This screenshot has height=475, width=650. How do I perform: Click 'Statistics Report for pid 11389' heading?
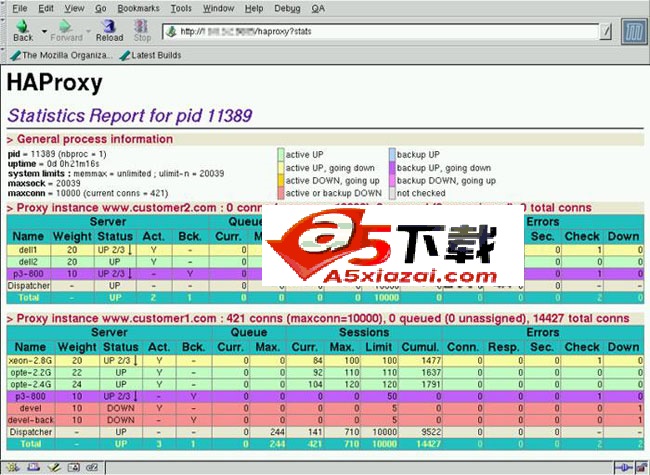point(130,116)
